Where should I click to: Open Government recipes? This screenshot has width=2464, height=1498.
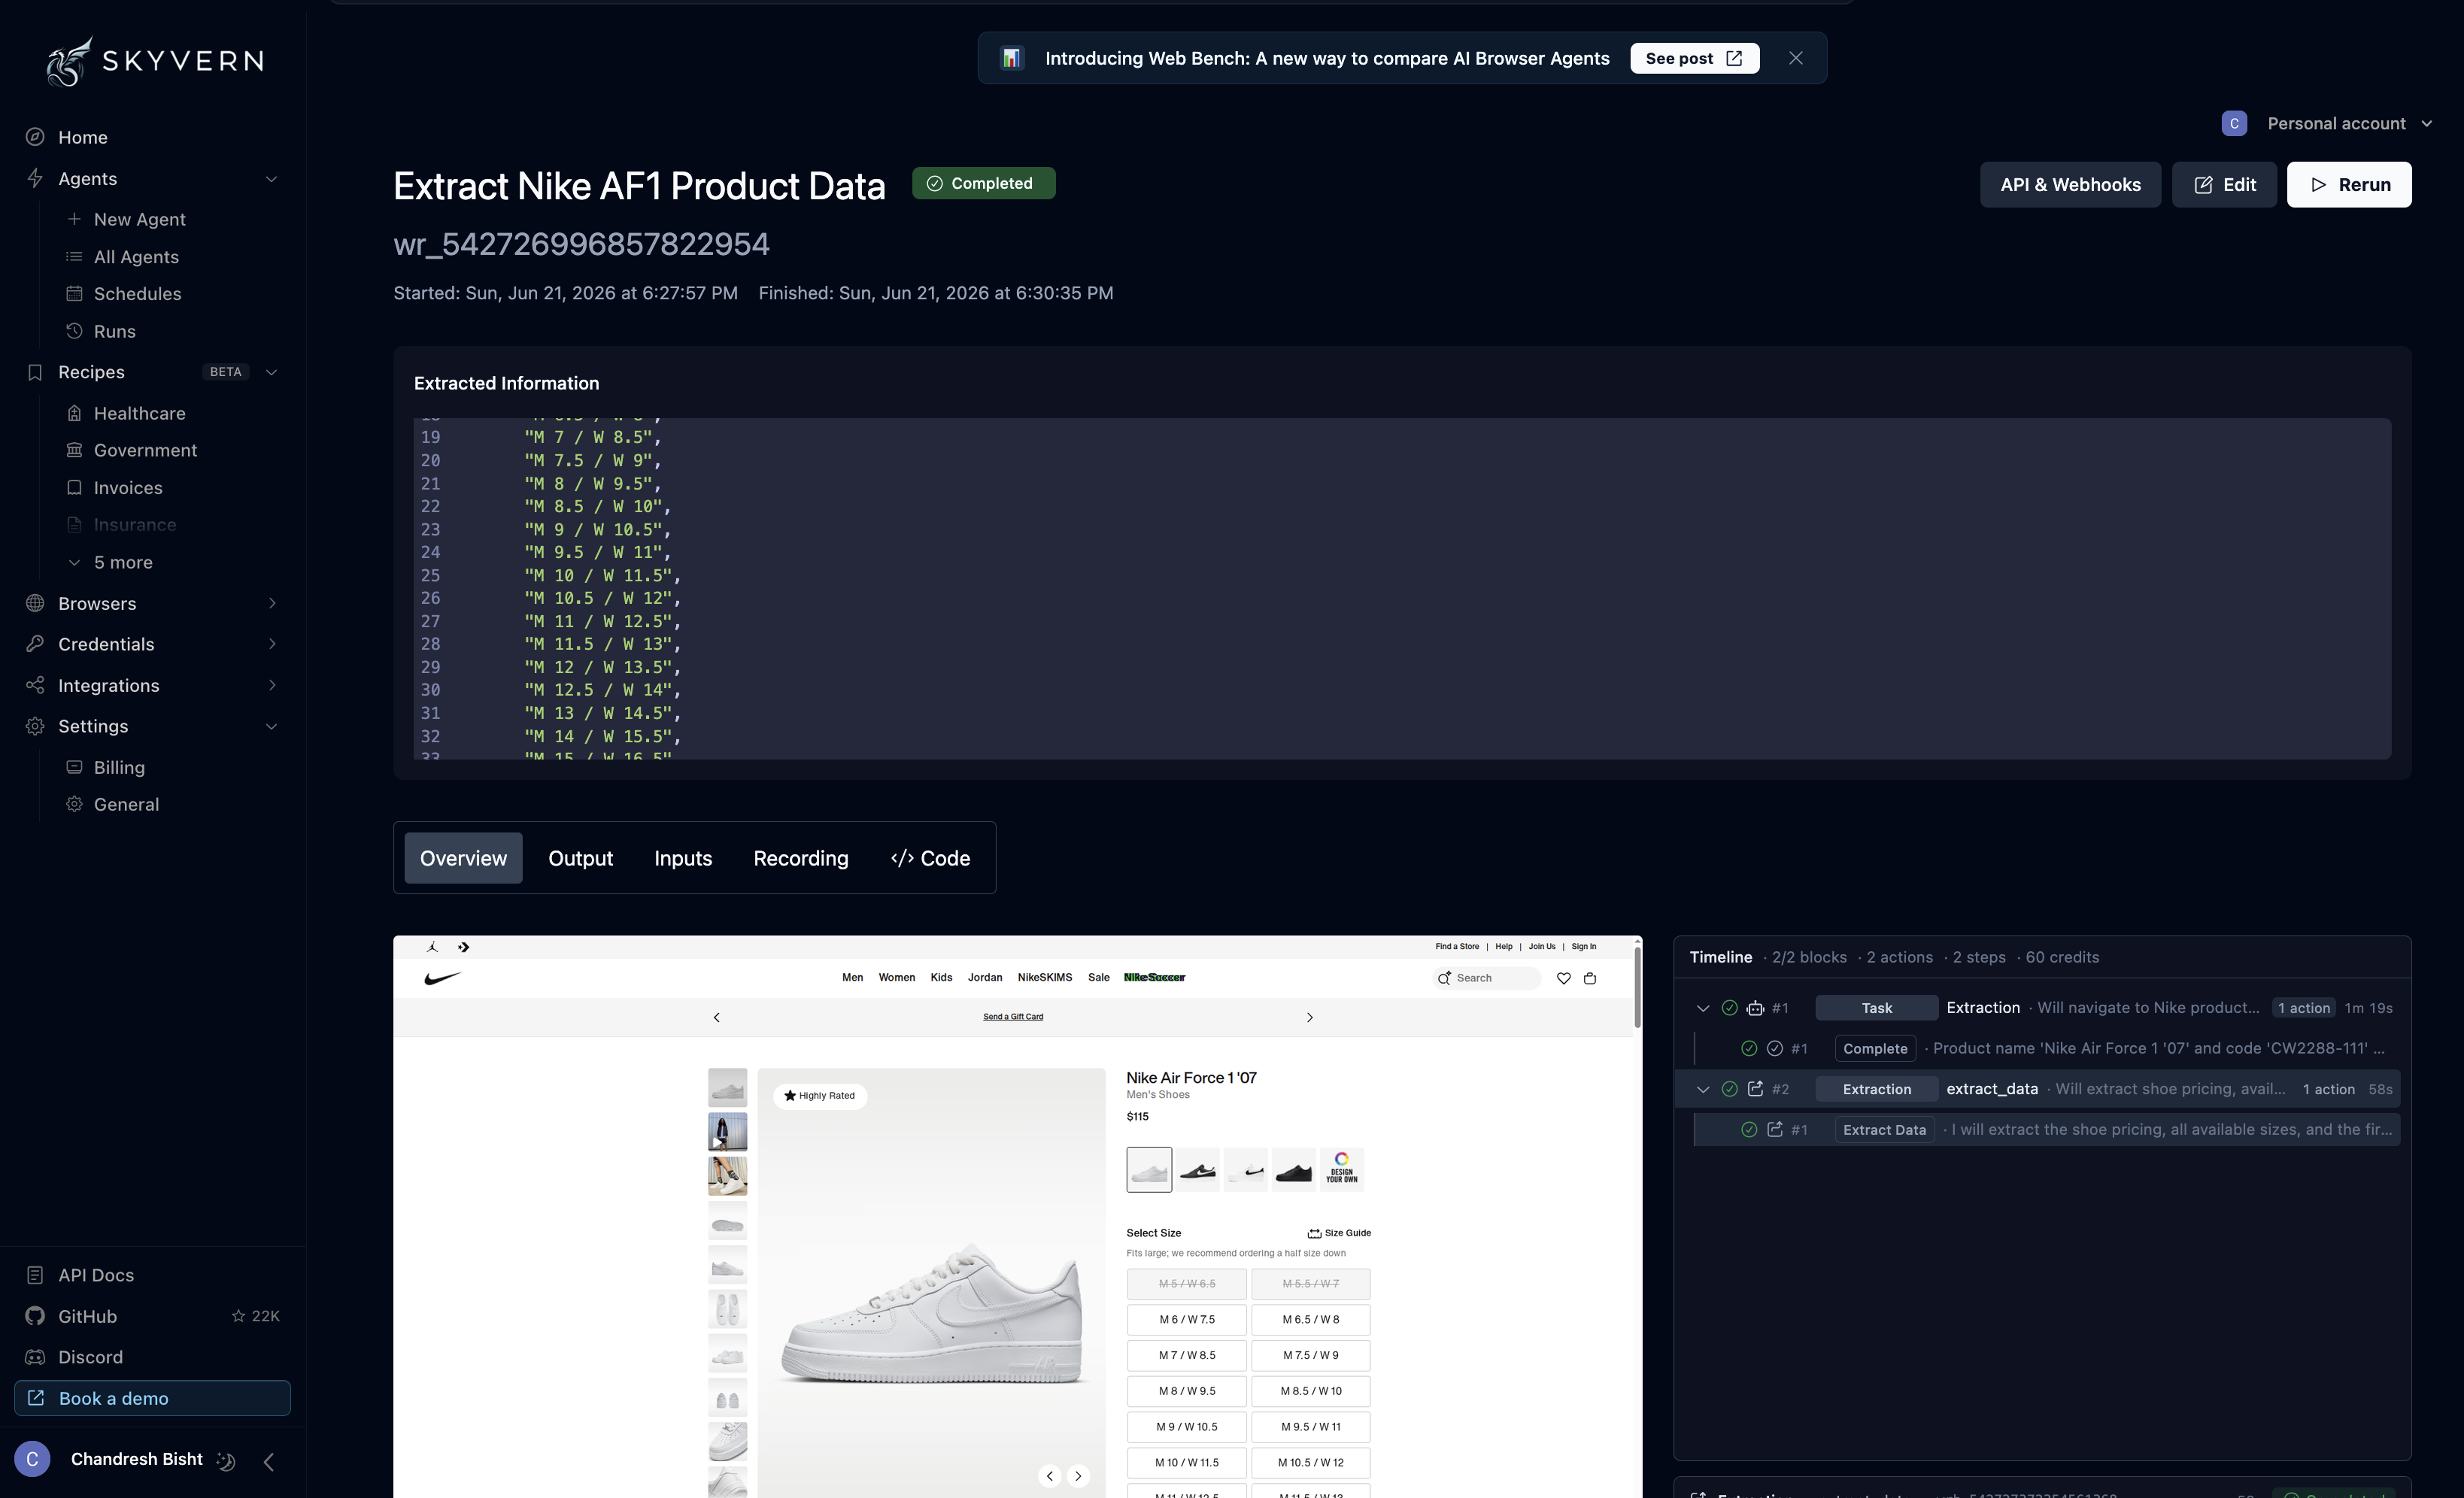(145, 450)
